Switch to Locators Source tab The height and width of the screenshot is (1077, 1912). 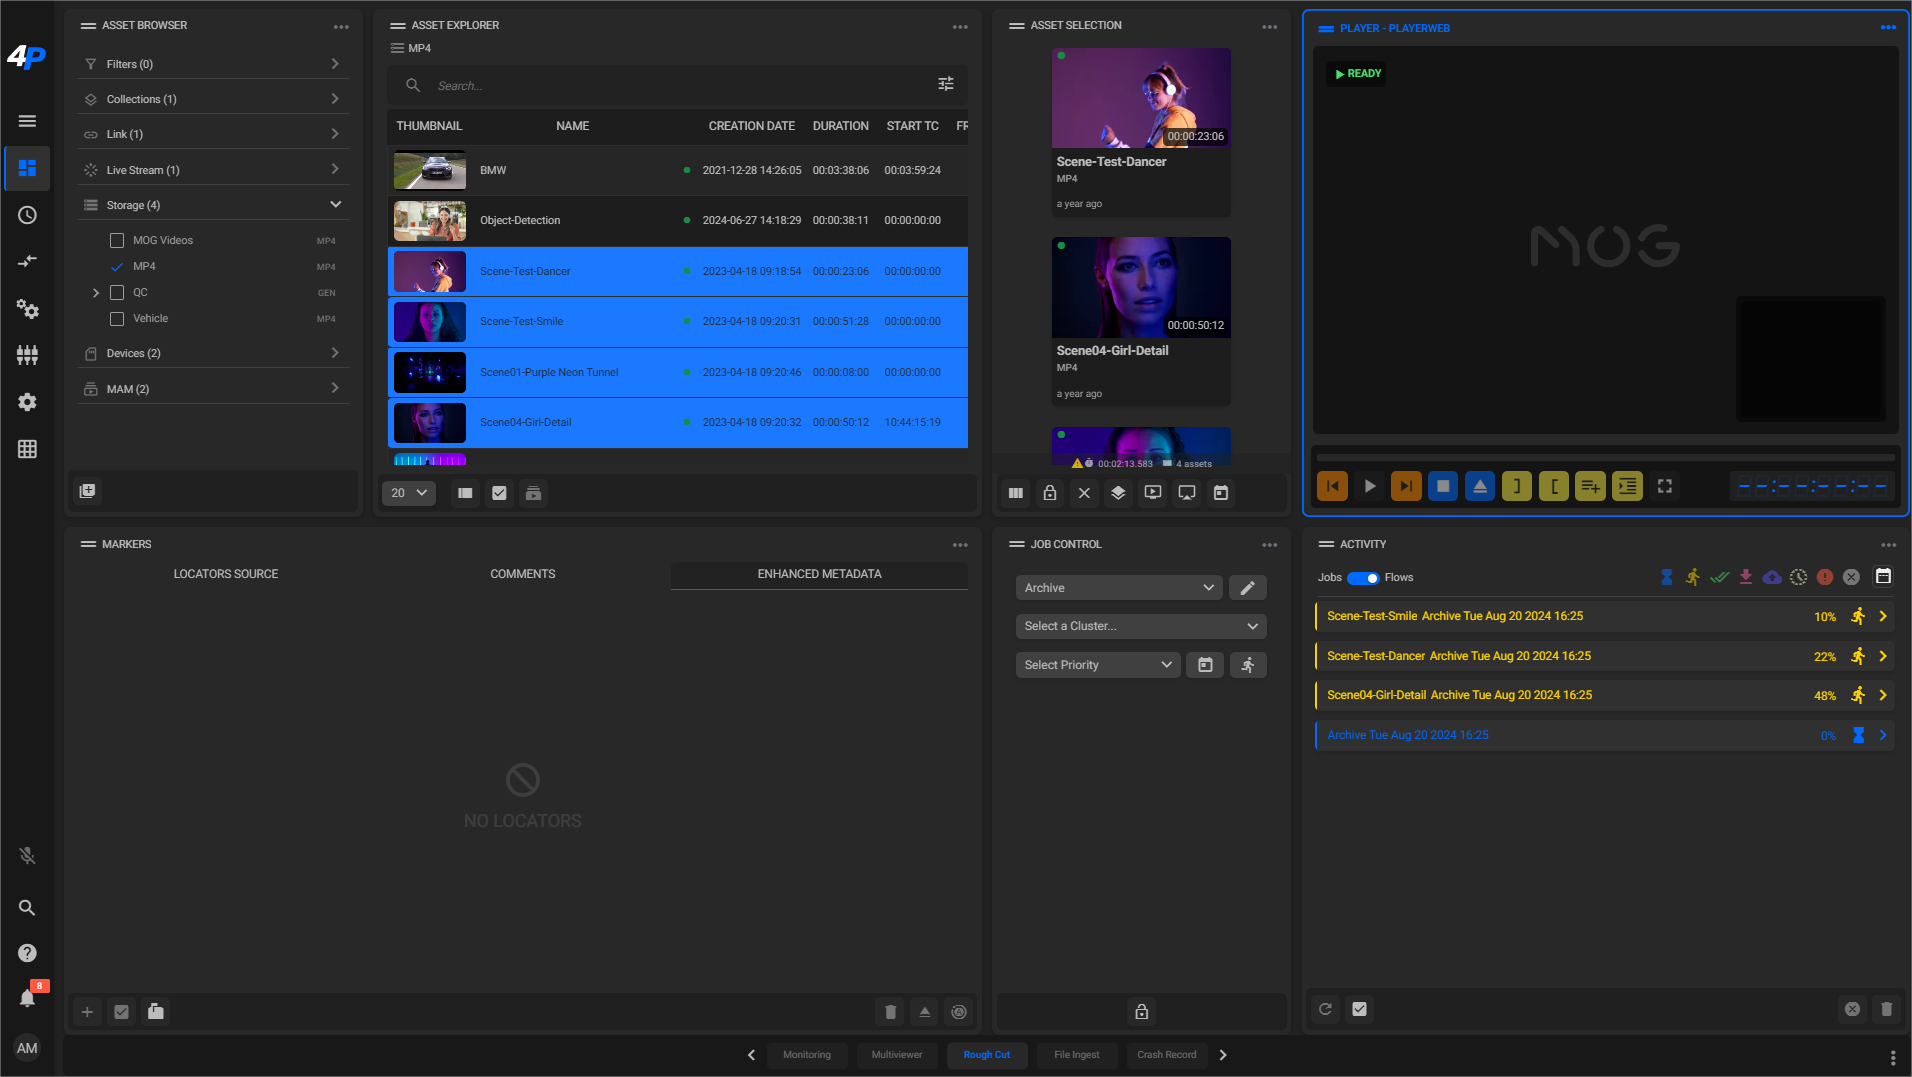tap(226, 574)
